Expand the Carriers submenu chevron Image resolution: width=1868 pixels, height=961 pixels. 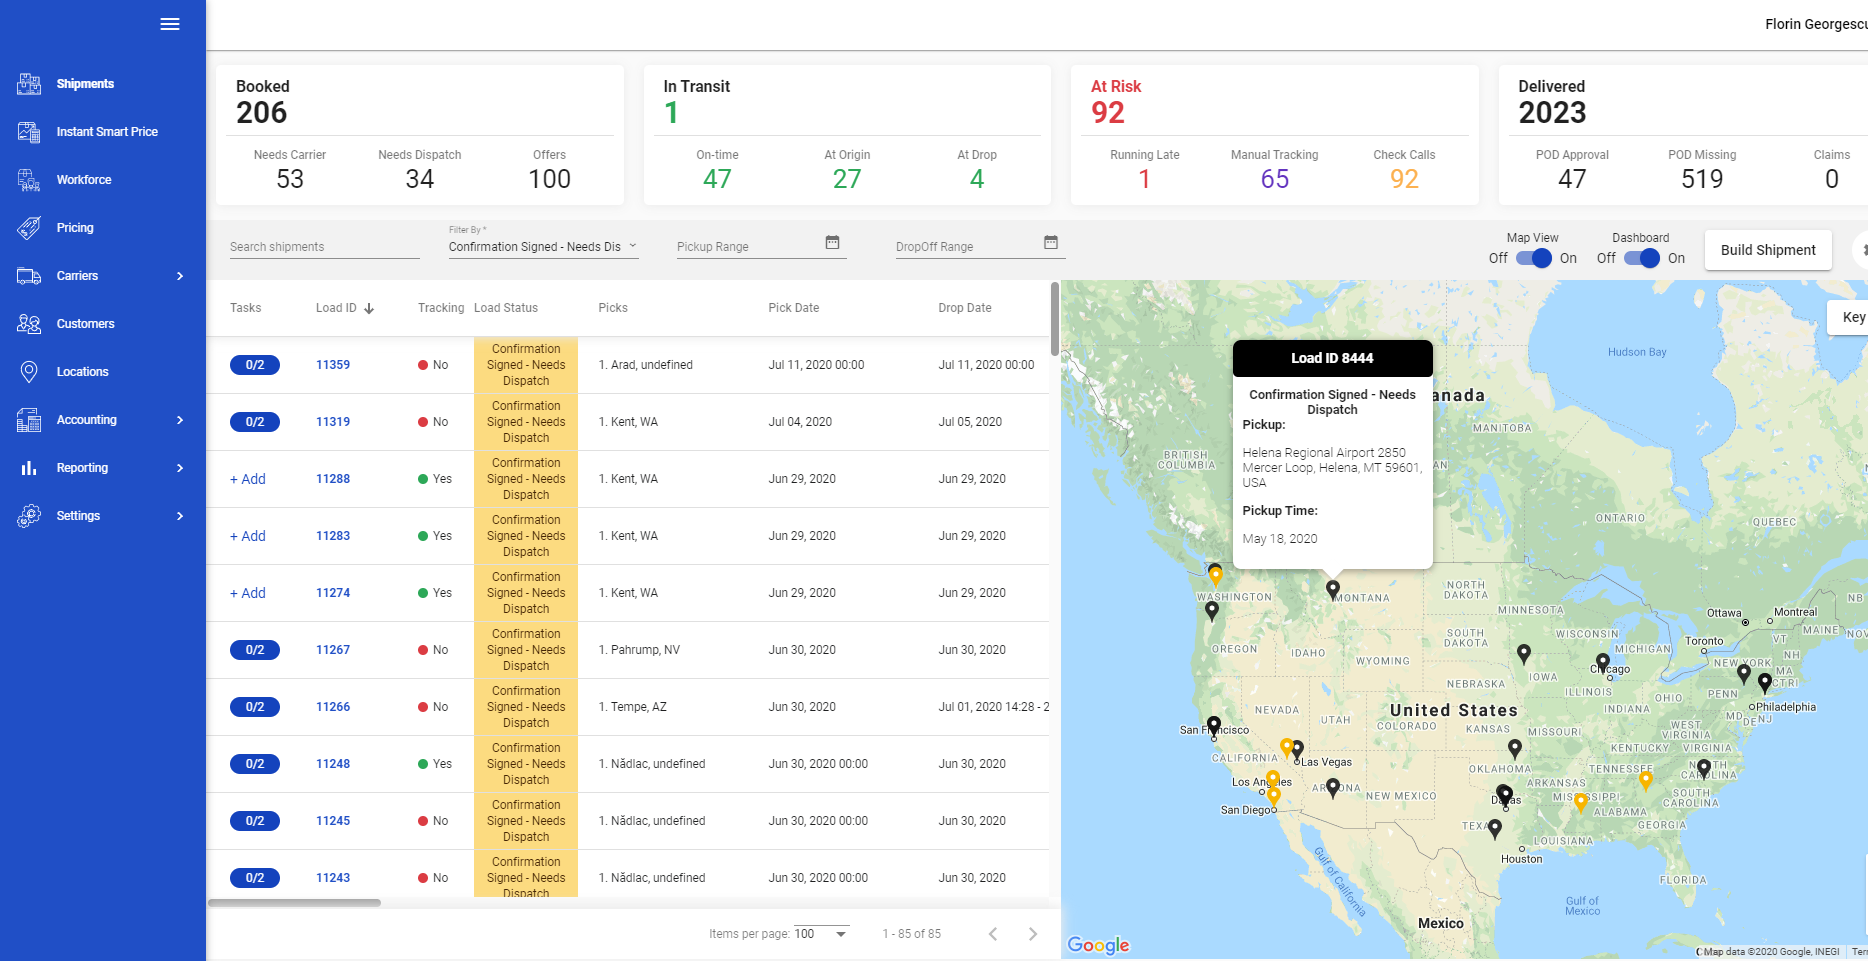point(180,276)
